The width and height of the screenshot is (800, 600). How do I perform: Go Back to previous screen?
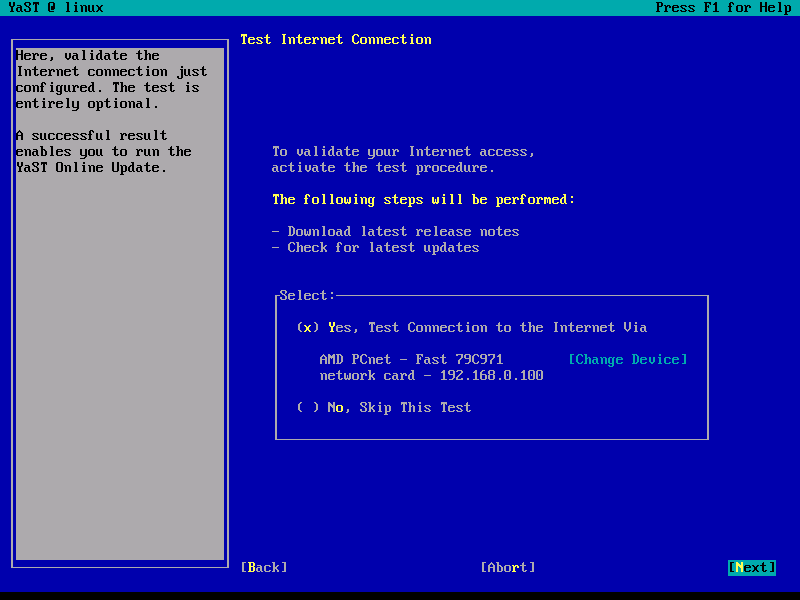(264, 567)
